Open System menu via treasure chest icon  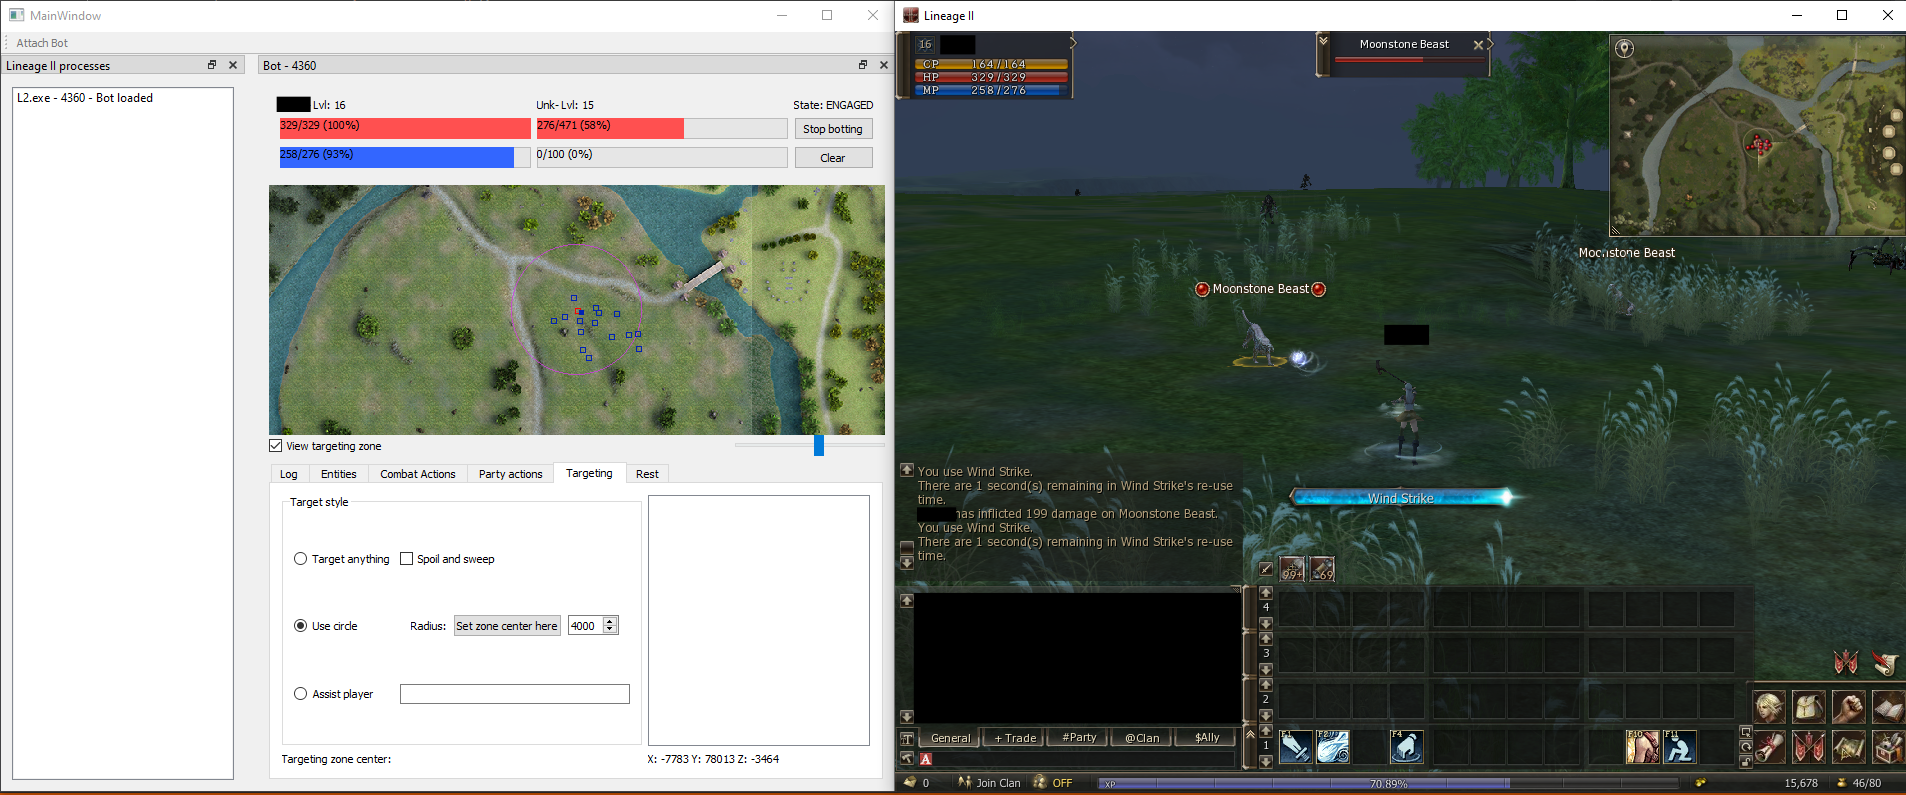pos(1888,747)
